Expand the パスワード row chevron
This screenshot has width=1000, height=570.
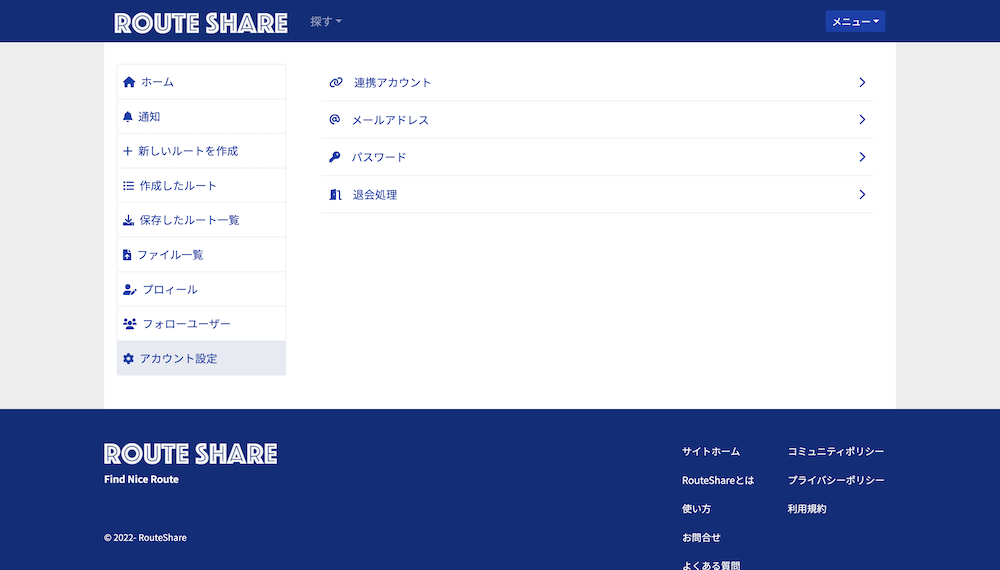point(862,157)
